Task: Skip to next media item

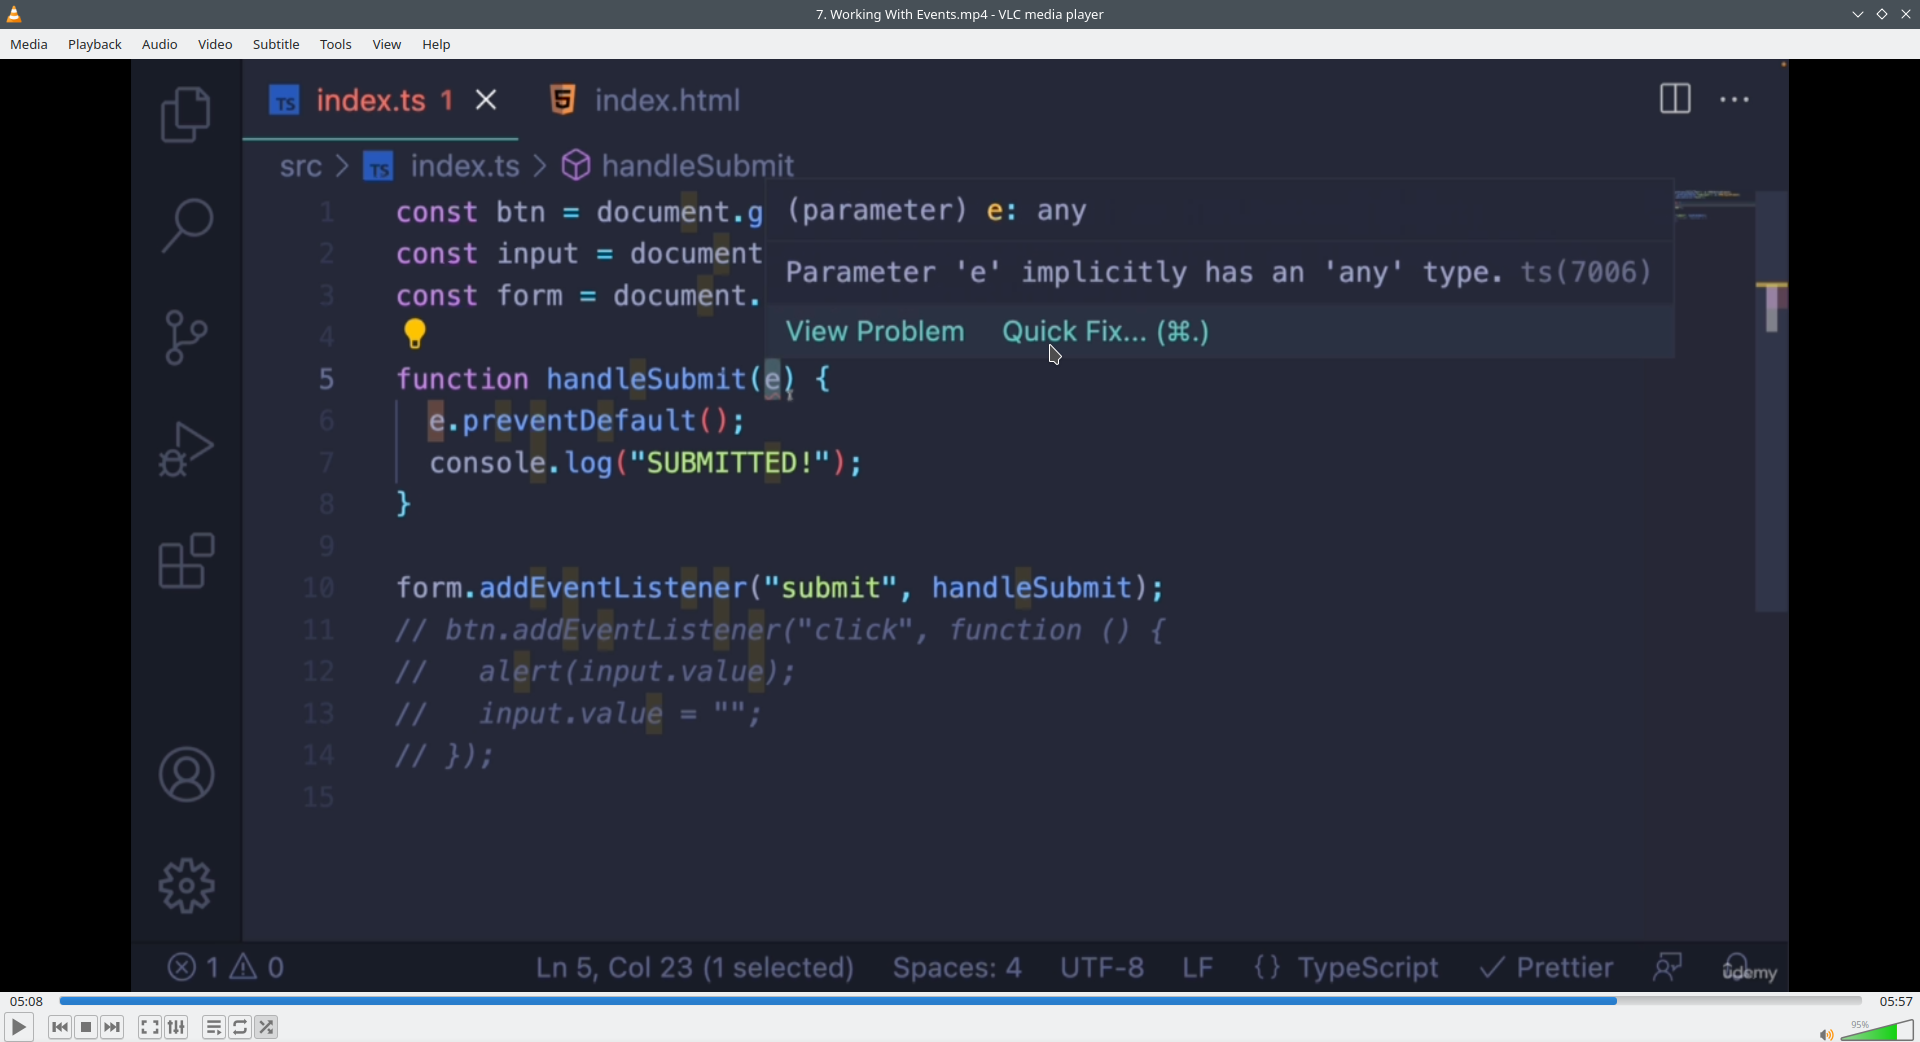Action: coord(113,1028)
